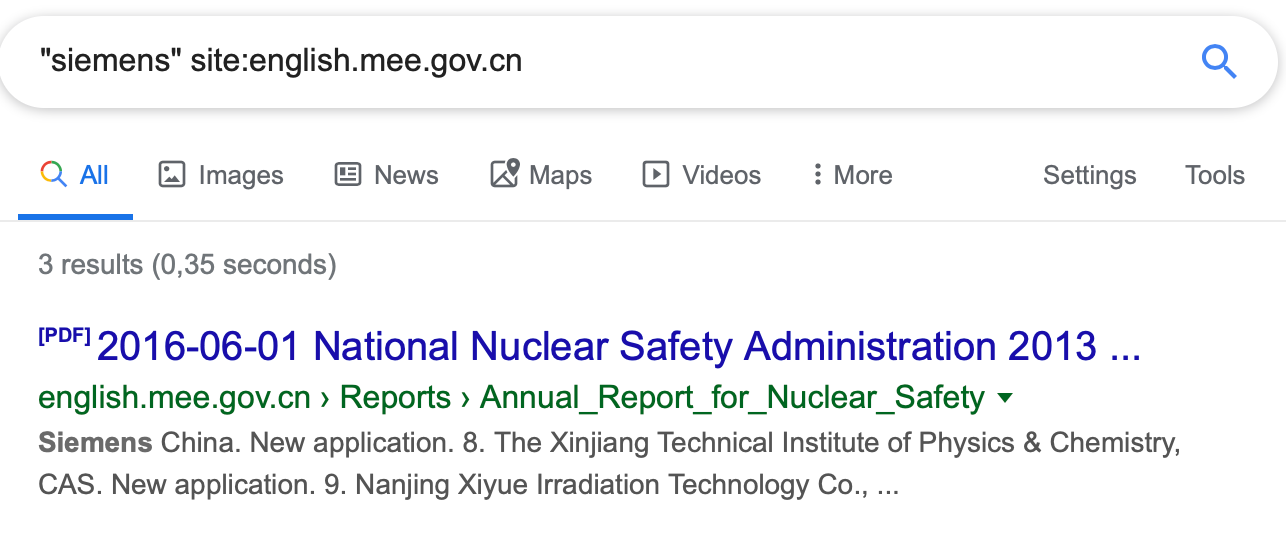Click the [PDF] tag before the result title

click(64, 336)
